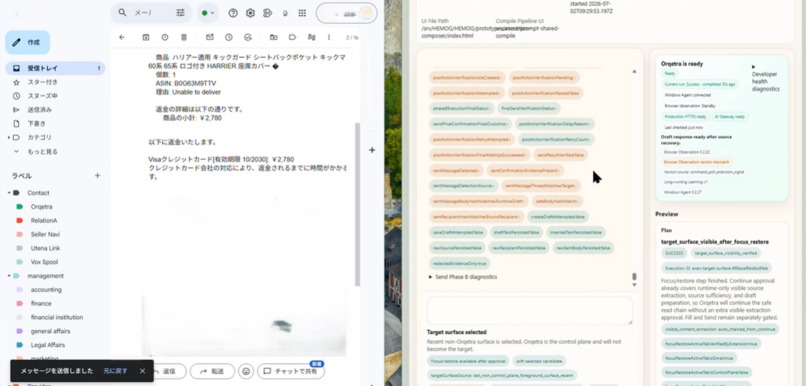The height and width of the screenshot is (386, 806).
Task: Click redactedEvidenceOnly:true chip
Action: coord(459,263)
